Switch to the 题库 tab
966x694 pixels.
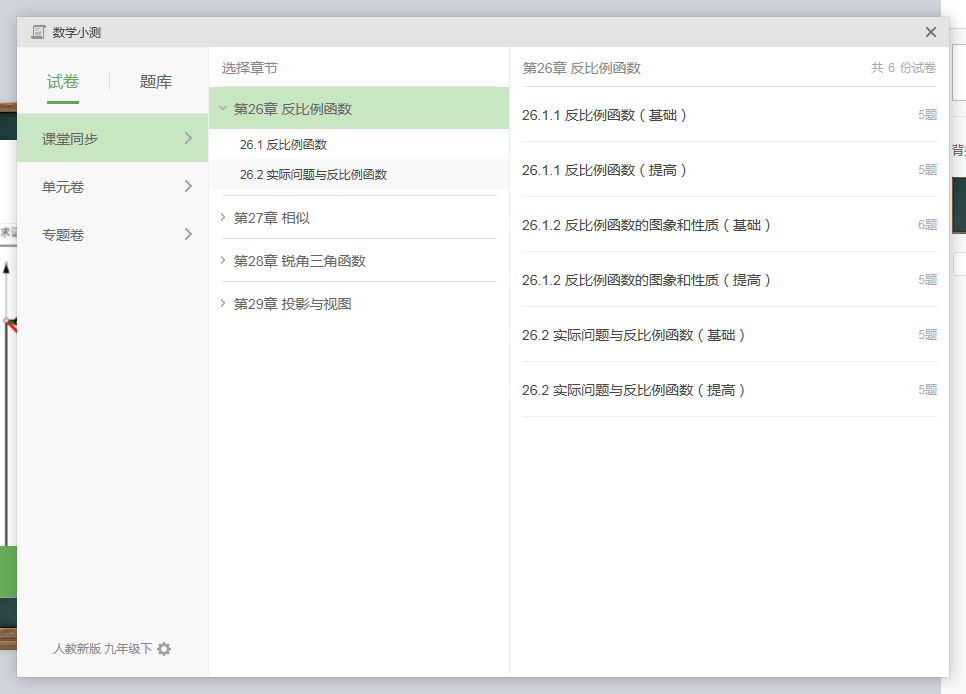[x=156, y=82]
